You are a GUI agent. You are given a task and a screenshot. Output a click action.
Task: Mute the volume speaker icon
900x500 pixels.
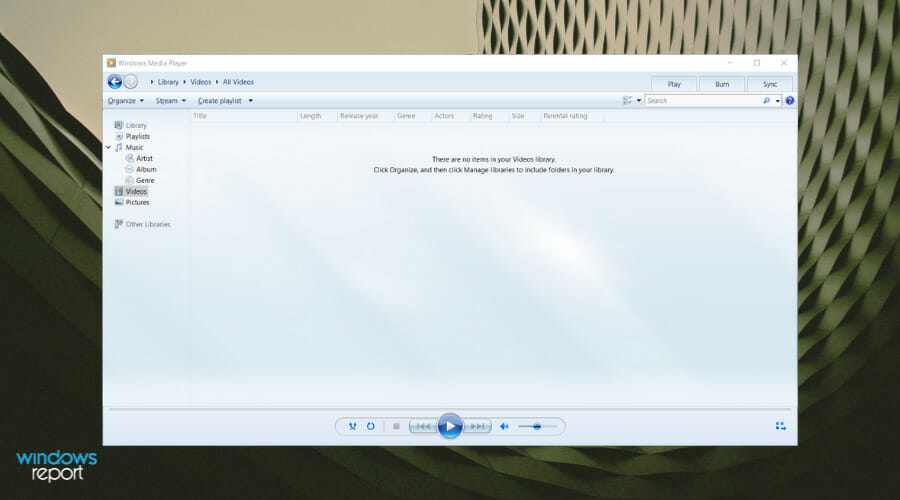[504, 426]
